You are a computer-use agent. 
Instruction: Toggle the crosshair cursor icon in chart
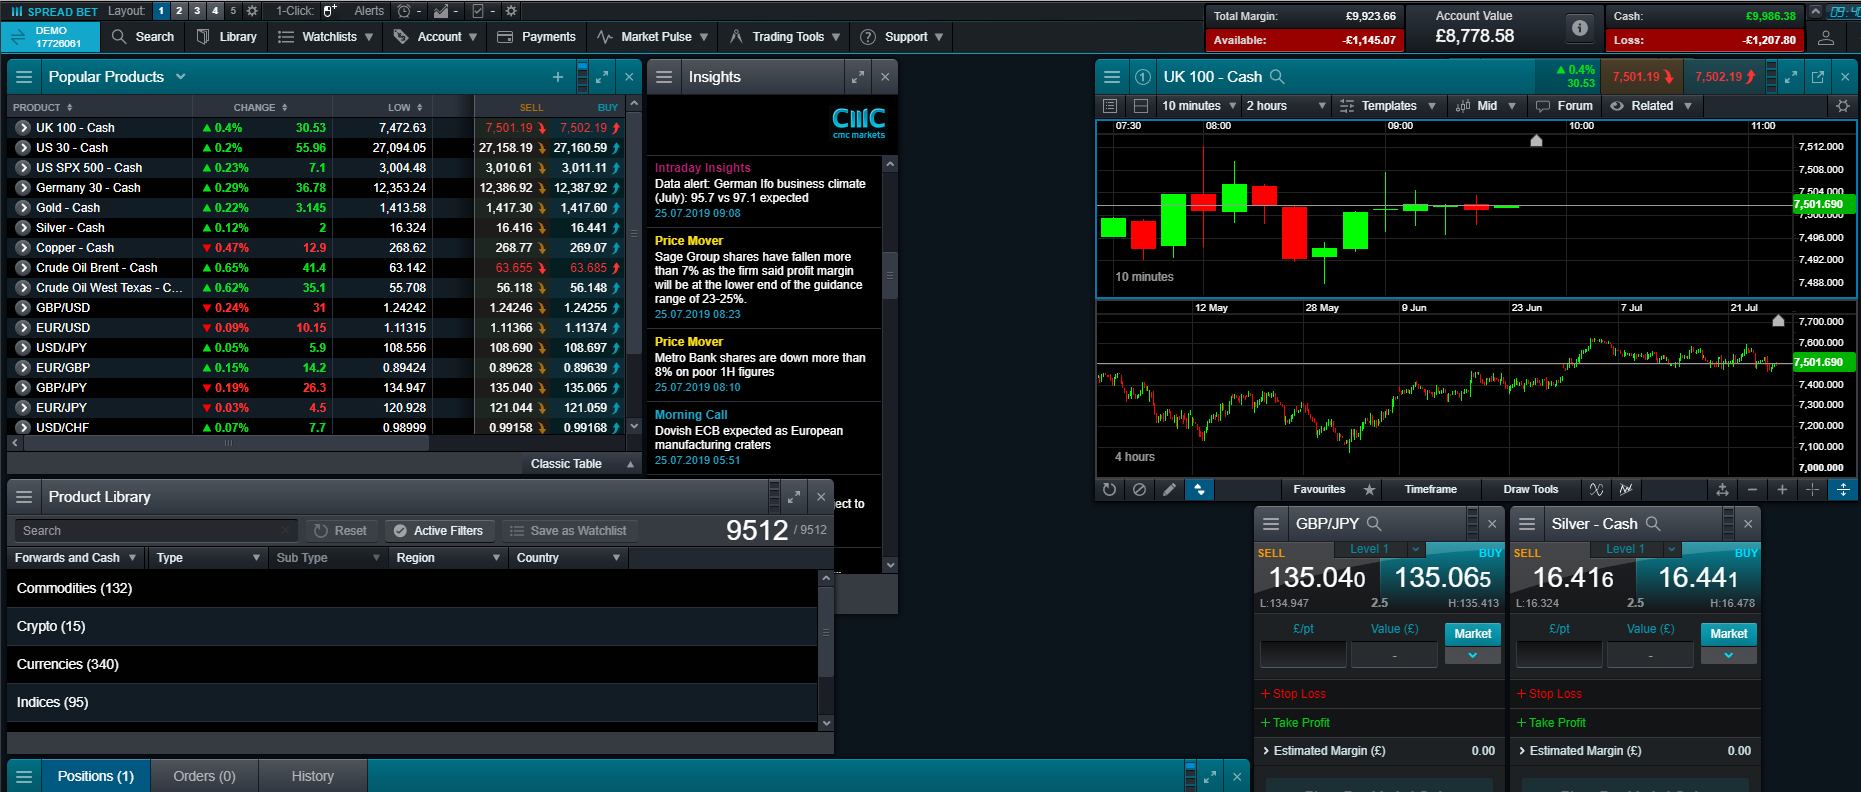1812,490
